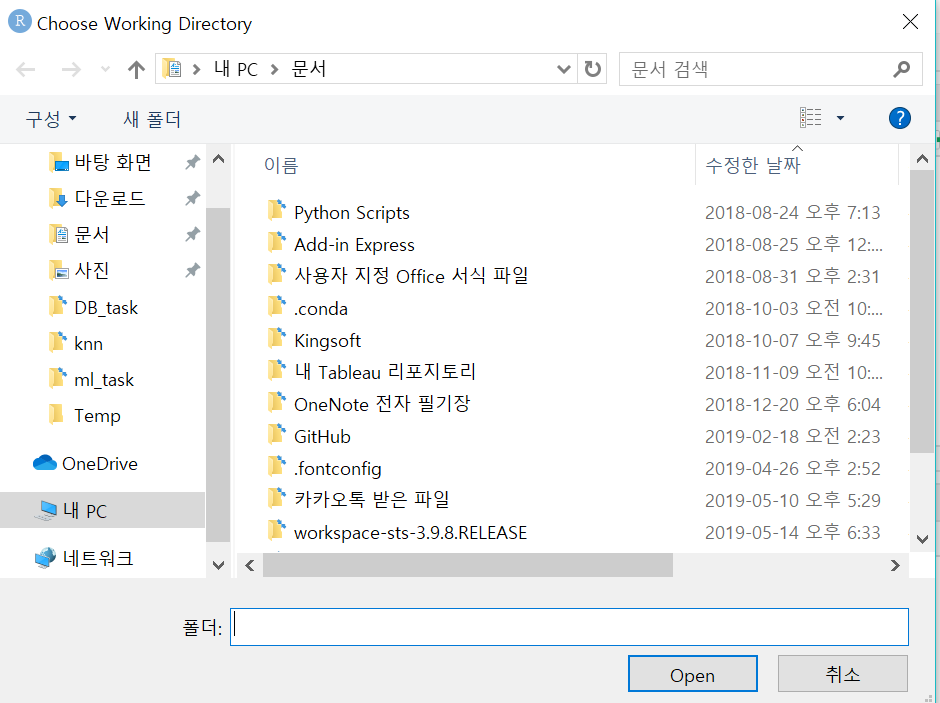The height and width of the screenshot is (703, 940).
Task: Click the 내 PC breadcrumb segment
Action: pyautogui.click(x=236, y=69)
